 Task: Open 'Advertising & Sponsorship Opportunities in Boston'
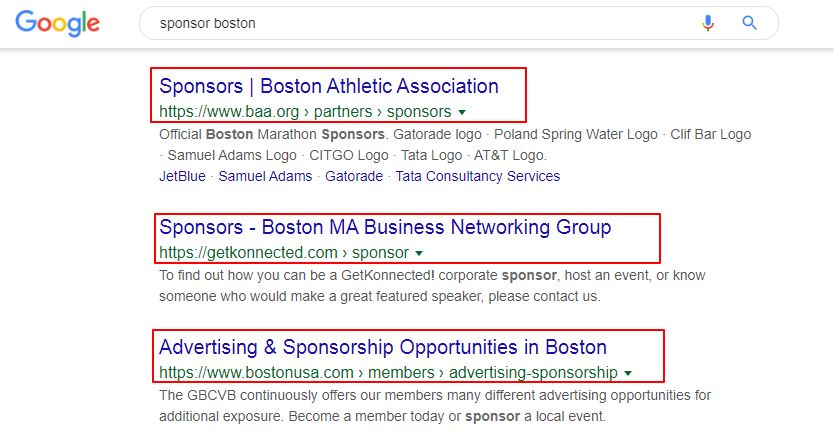[x=383, y=347]
